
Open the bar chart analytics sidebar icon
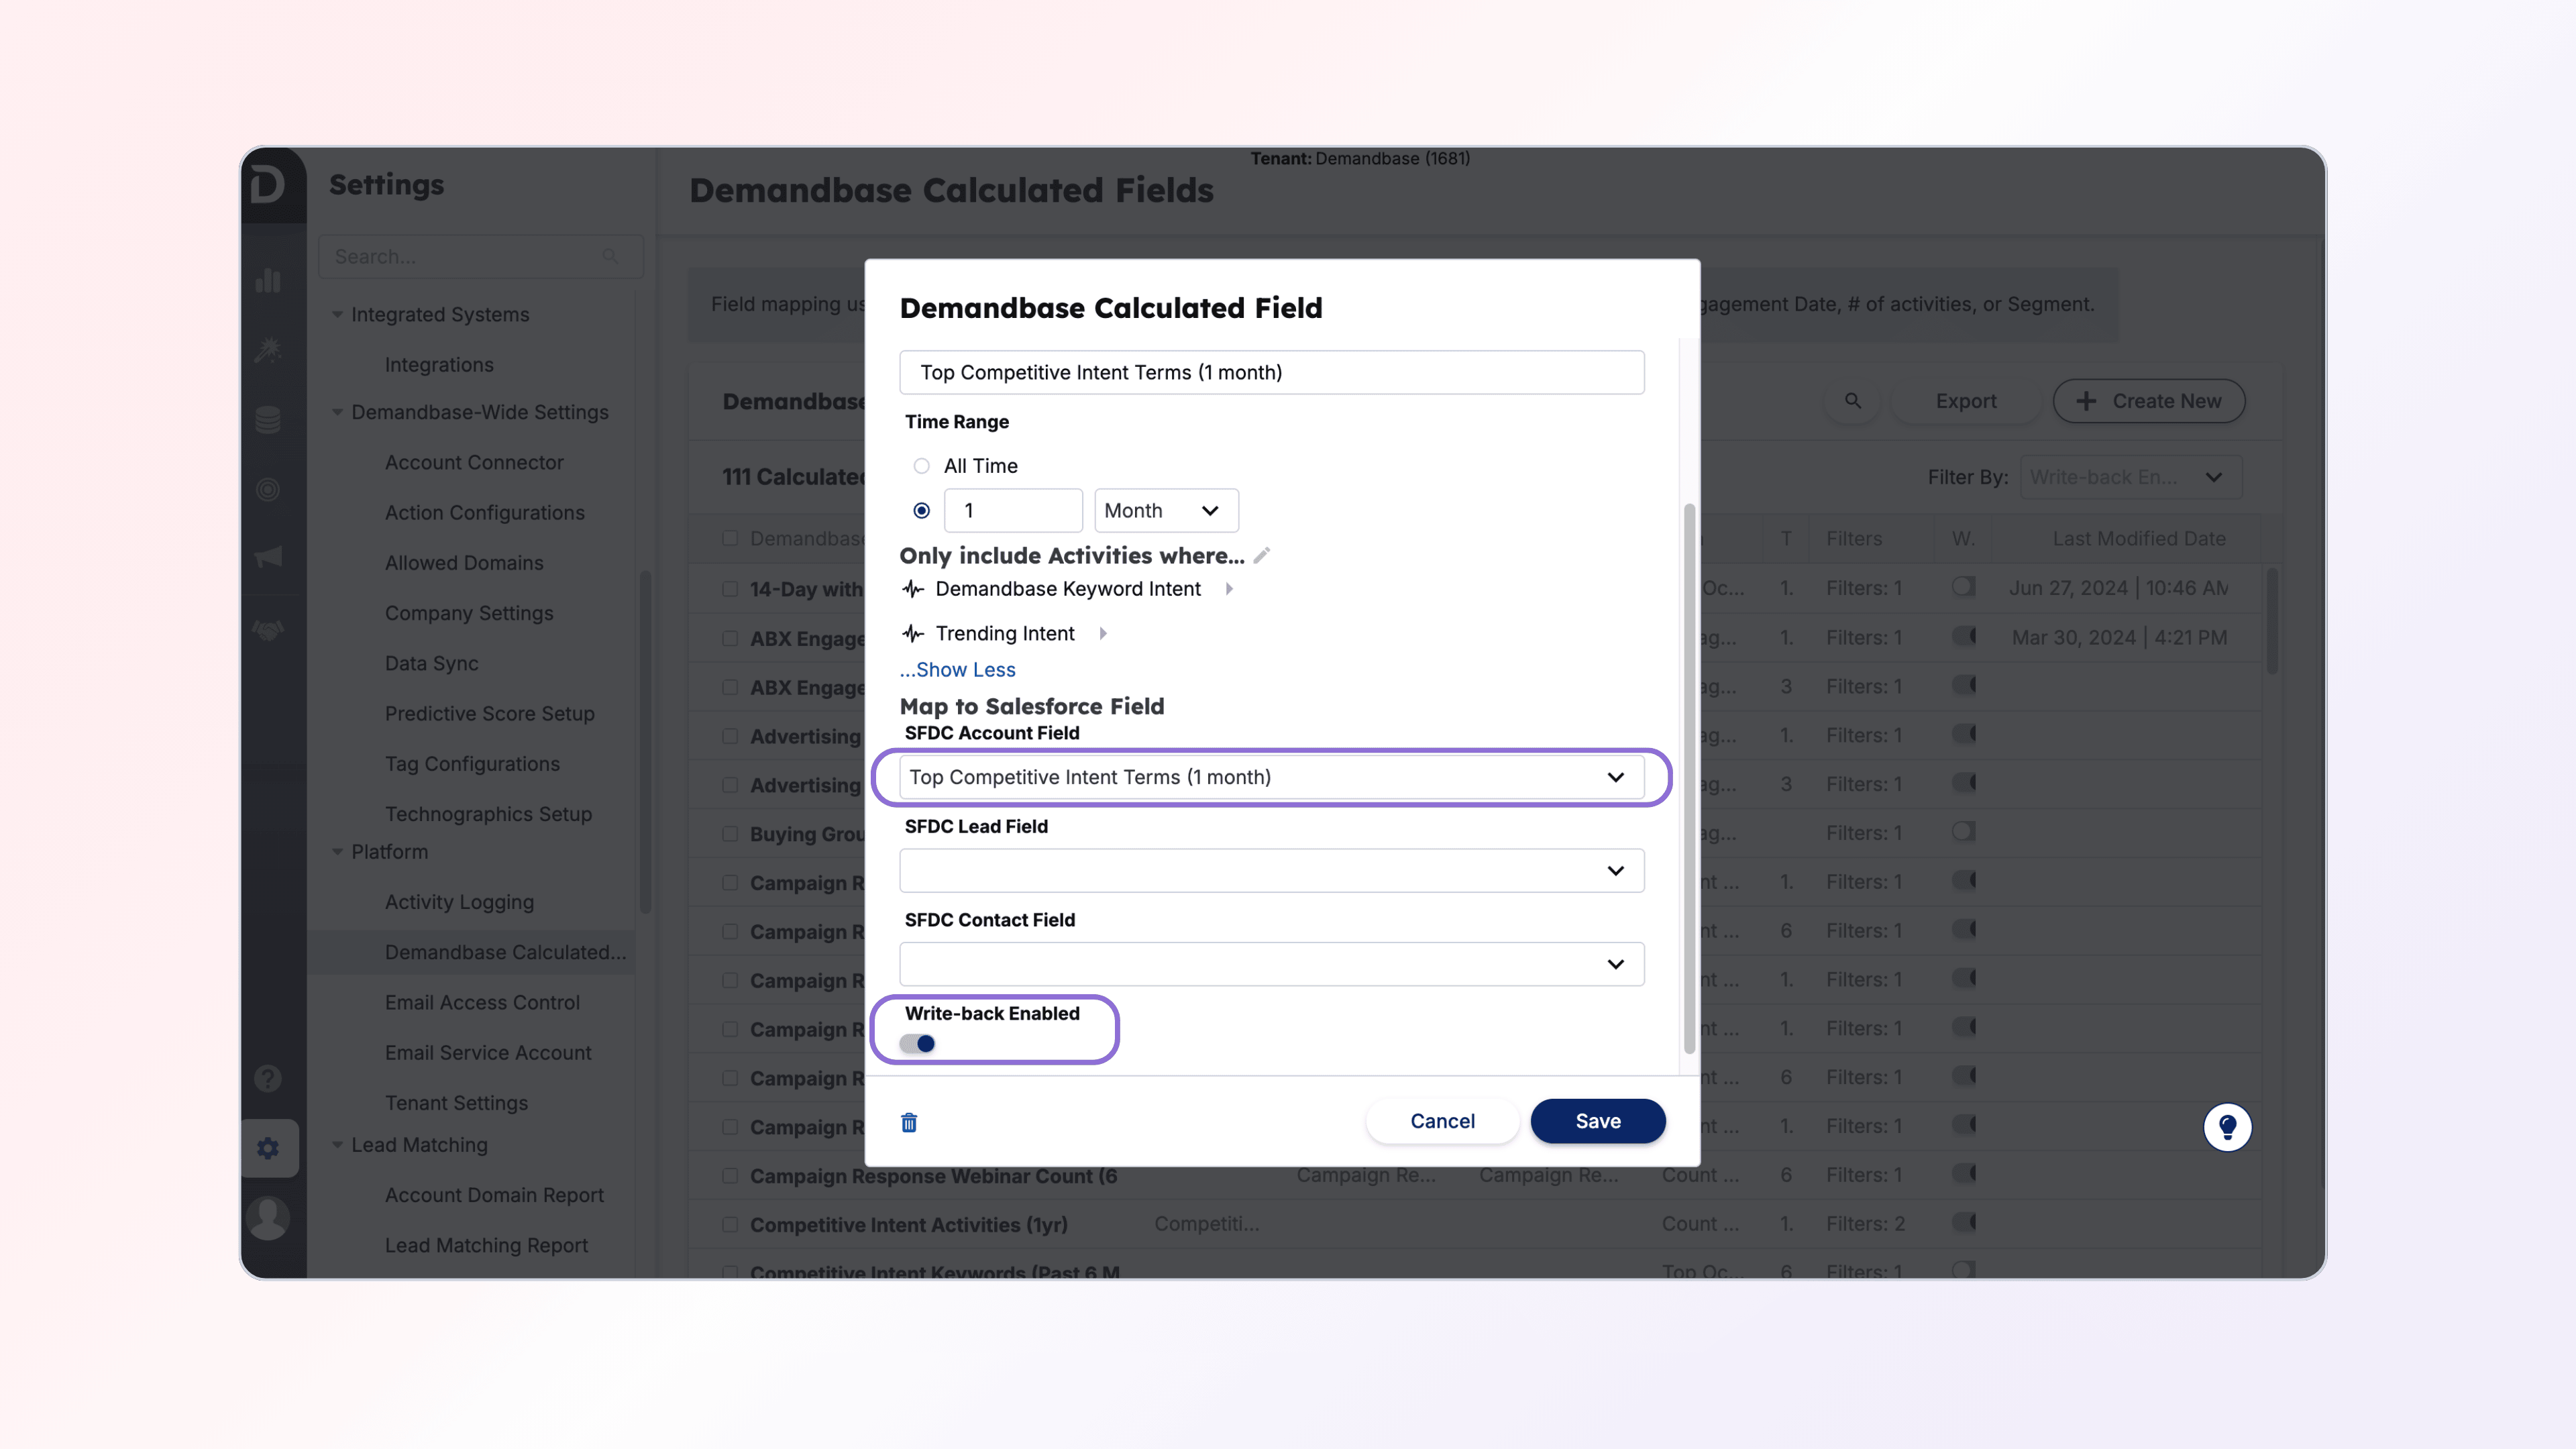point(268,281)
